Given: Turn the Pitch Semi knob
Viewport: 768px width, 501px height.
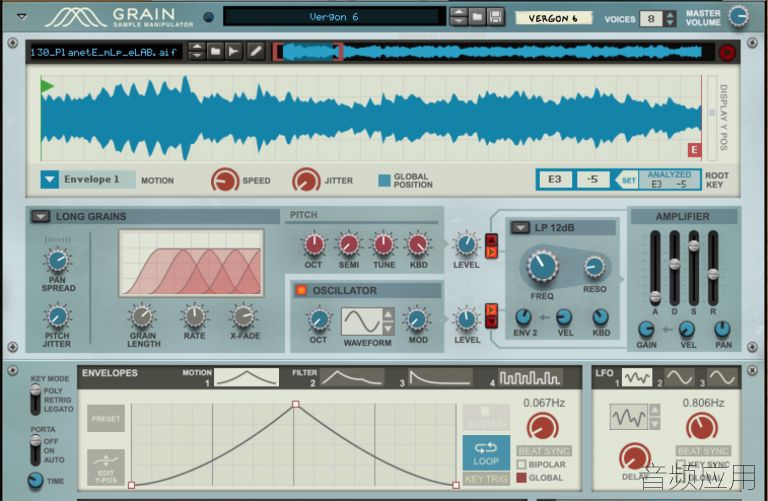Looking at the screenshot, I should tap(349, 245).
